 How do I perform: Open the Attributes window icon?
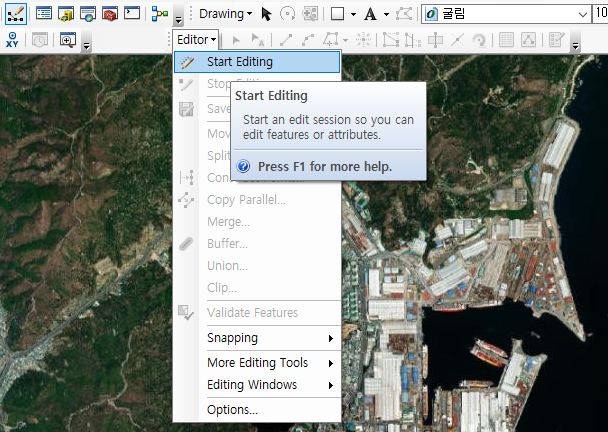(x=506, y=40)
